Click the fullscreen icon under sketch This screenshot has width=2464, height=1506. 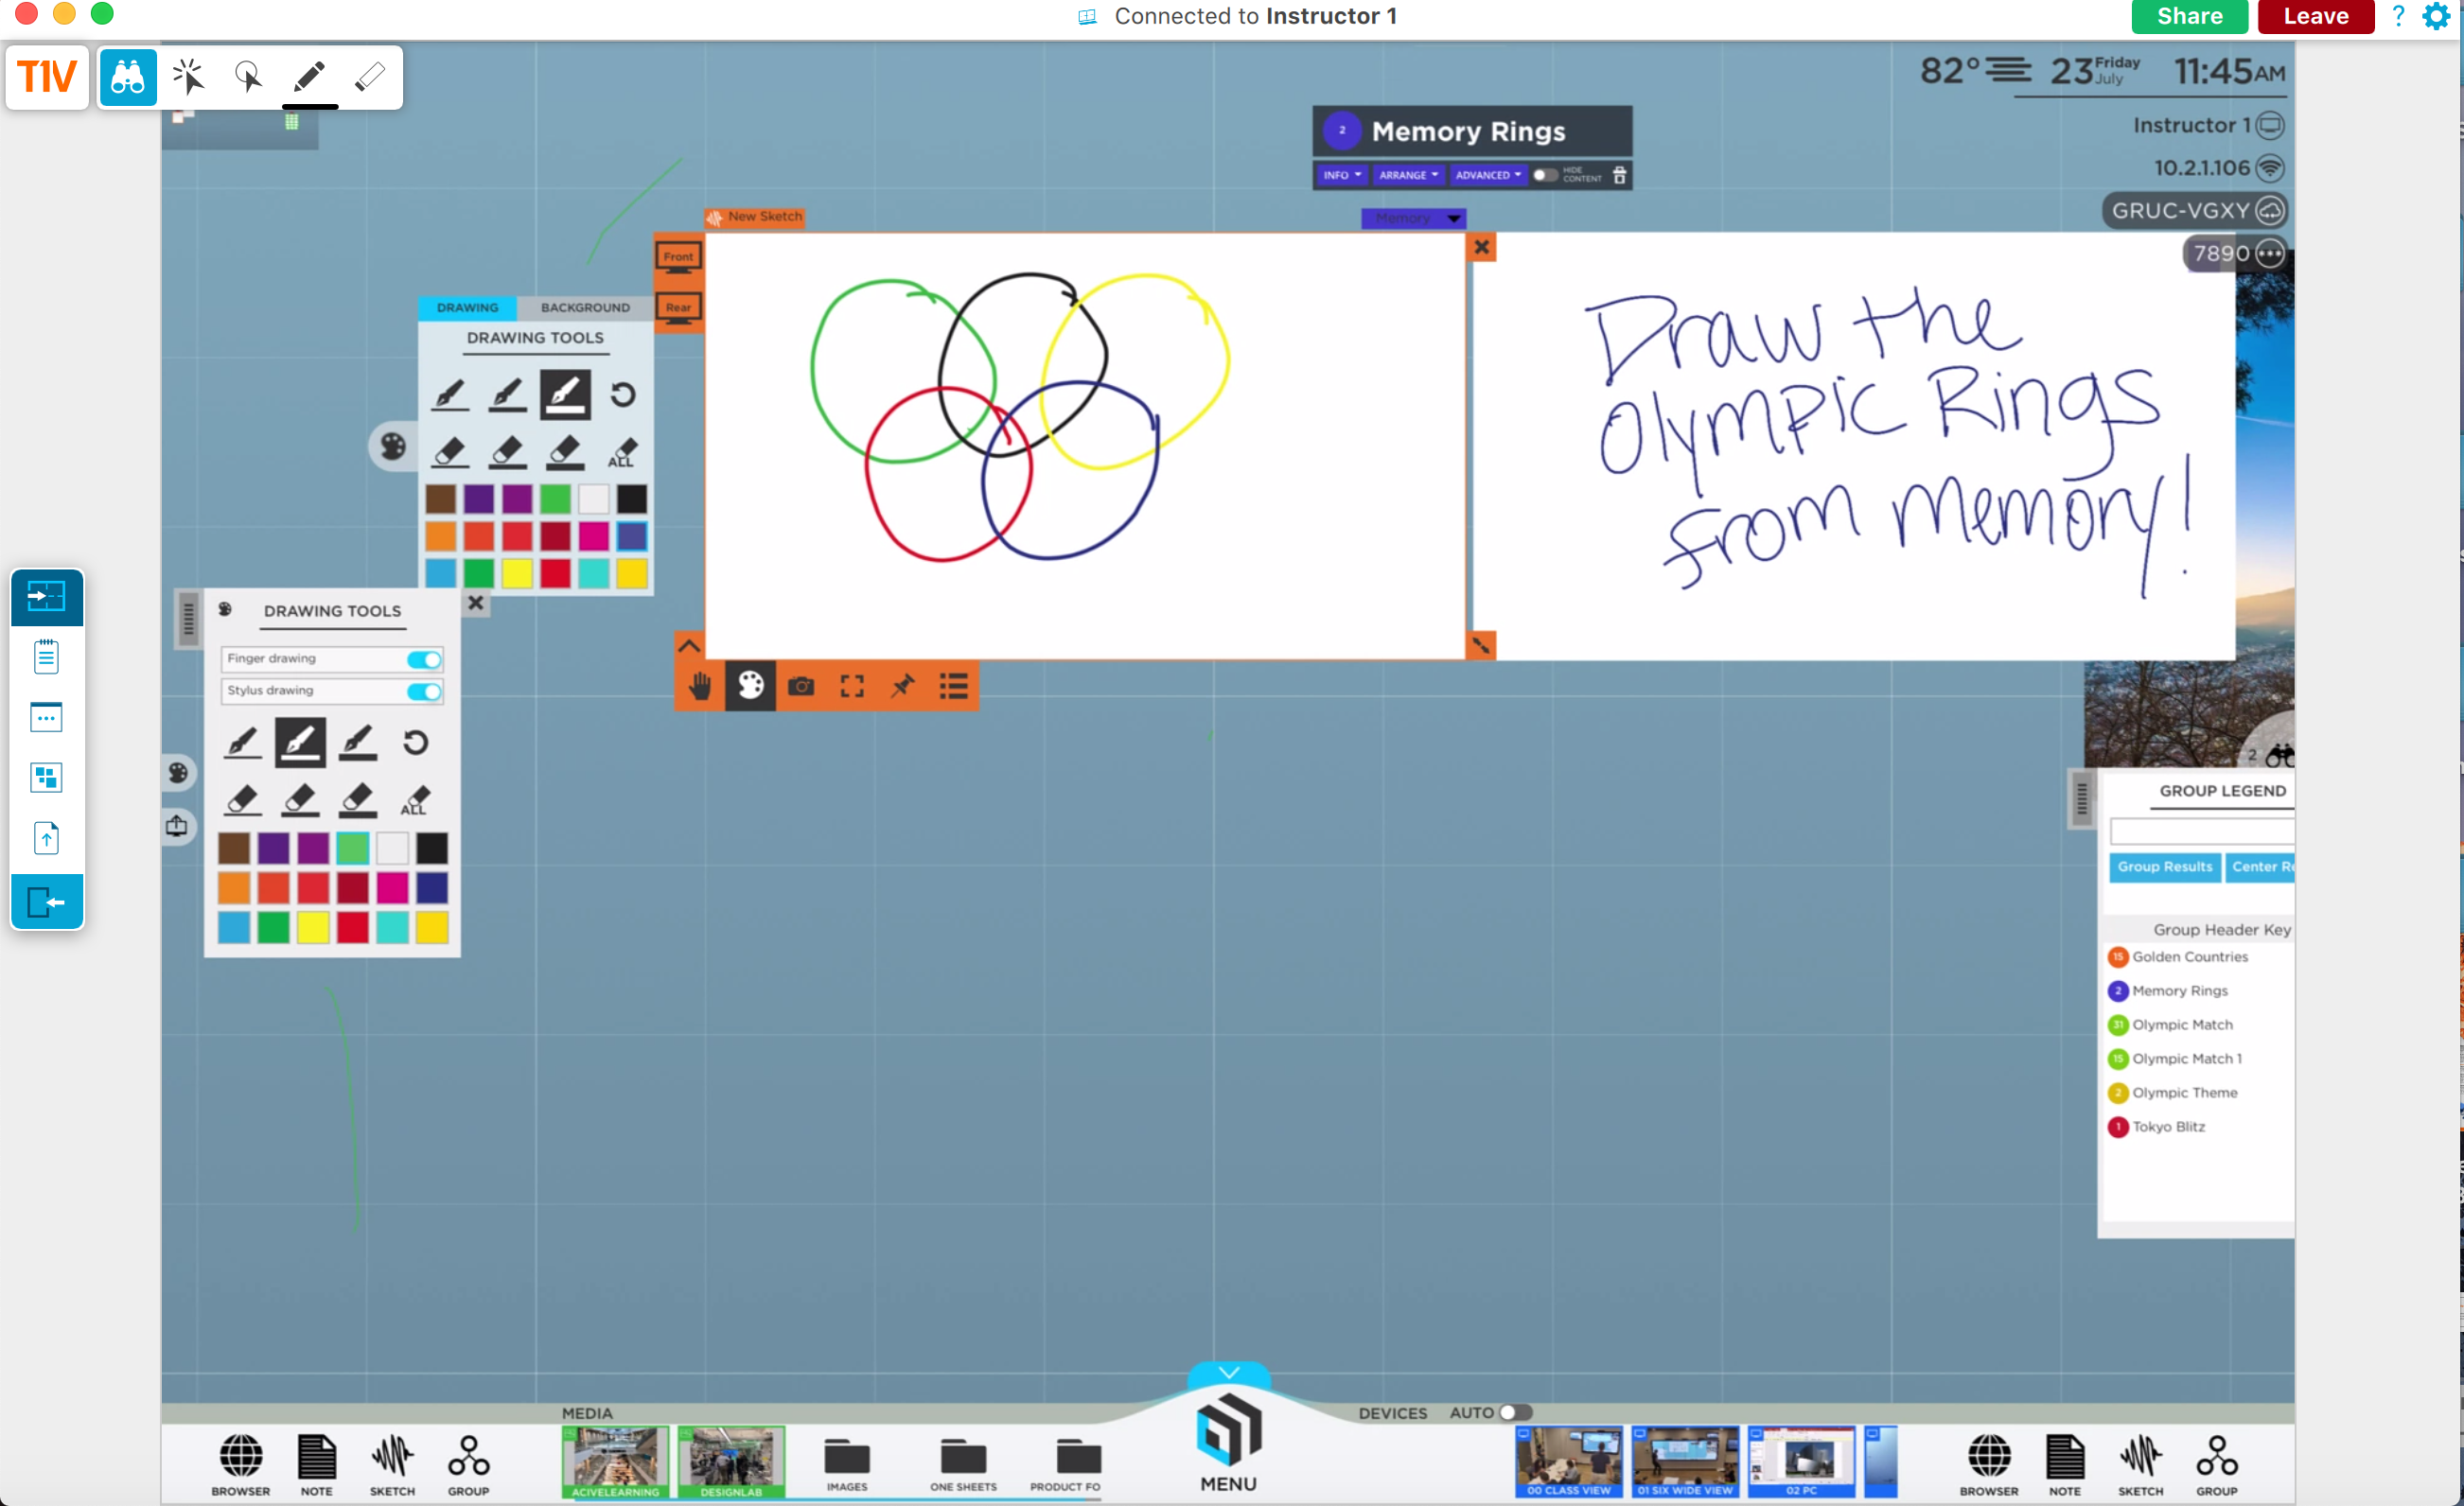852,686
